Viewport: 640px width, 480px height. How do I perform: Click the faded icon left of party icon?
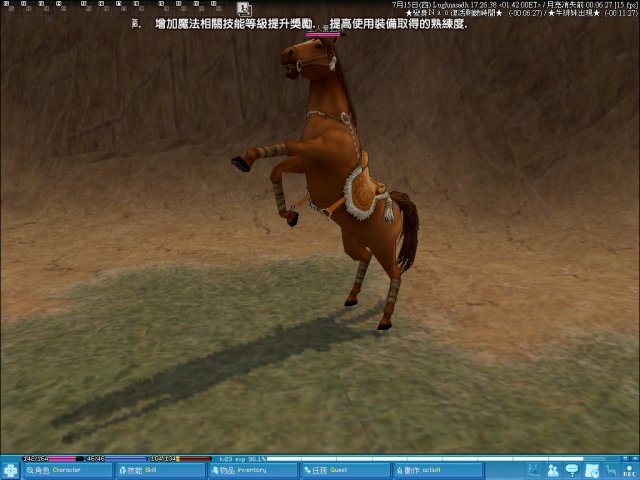click(x=533, y=471)
